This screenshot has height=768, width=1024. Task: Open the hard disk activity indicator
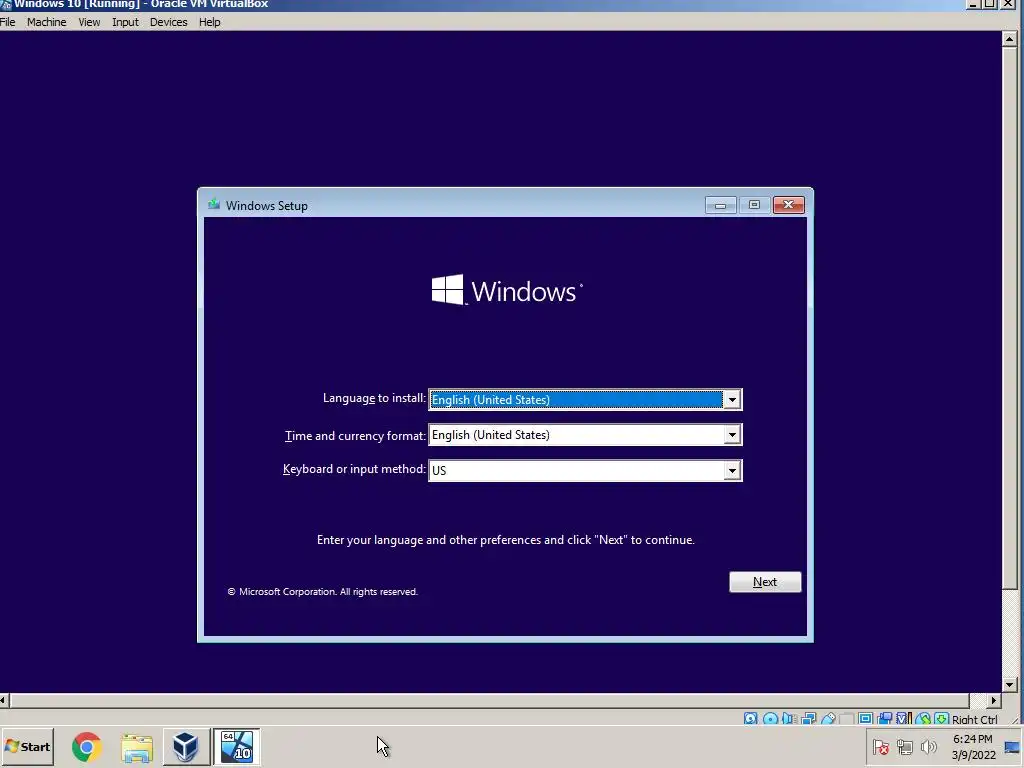(750, 719)
